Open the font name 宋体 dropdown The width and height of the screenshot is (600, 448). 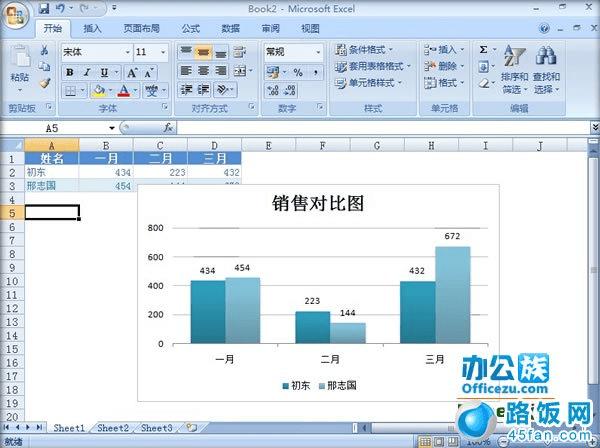click(x=127, y=52)
